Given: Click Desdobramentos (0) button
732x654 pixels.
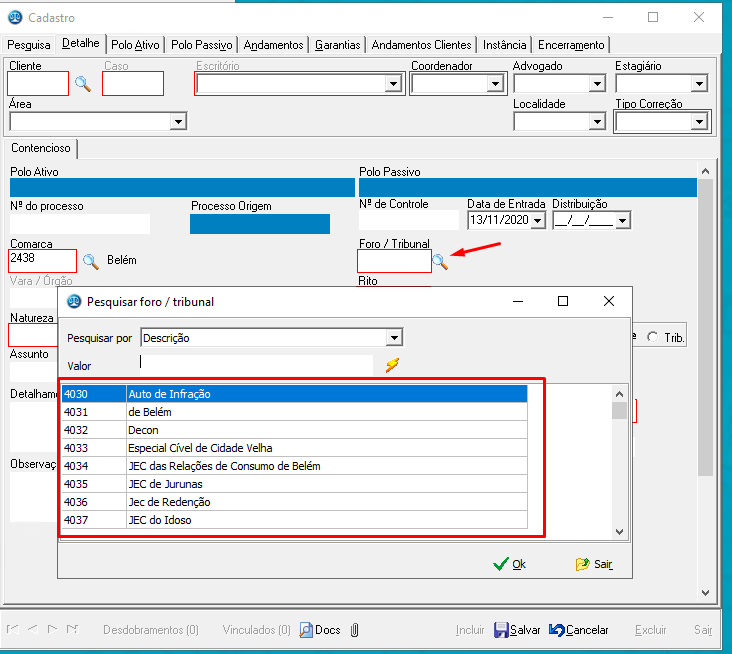Looking at the screenshot, I should coord(151,630).
